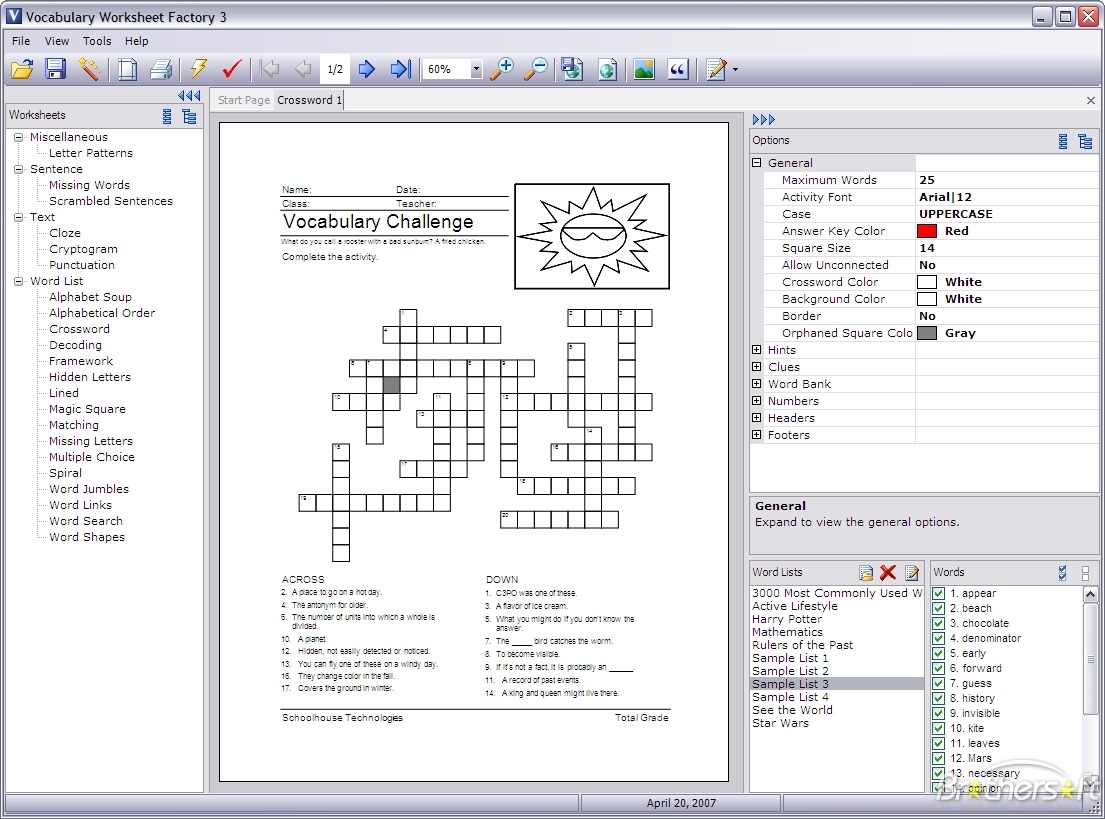Go to the next page arrow
The width and height of the screenshot is (1105, 819).
[366, 69]
